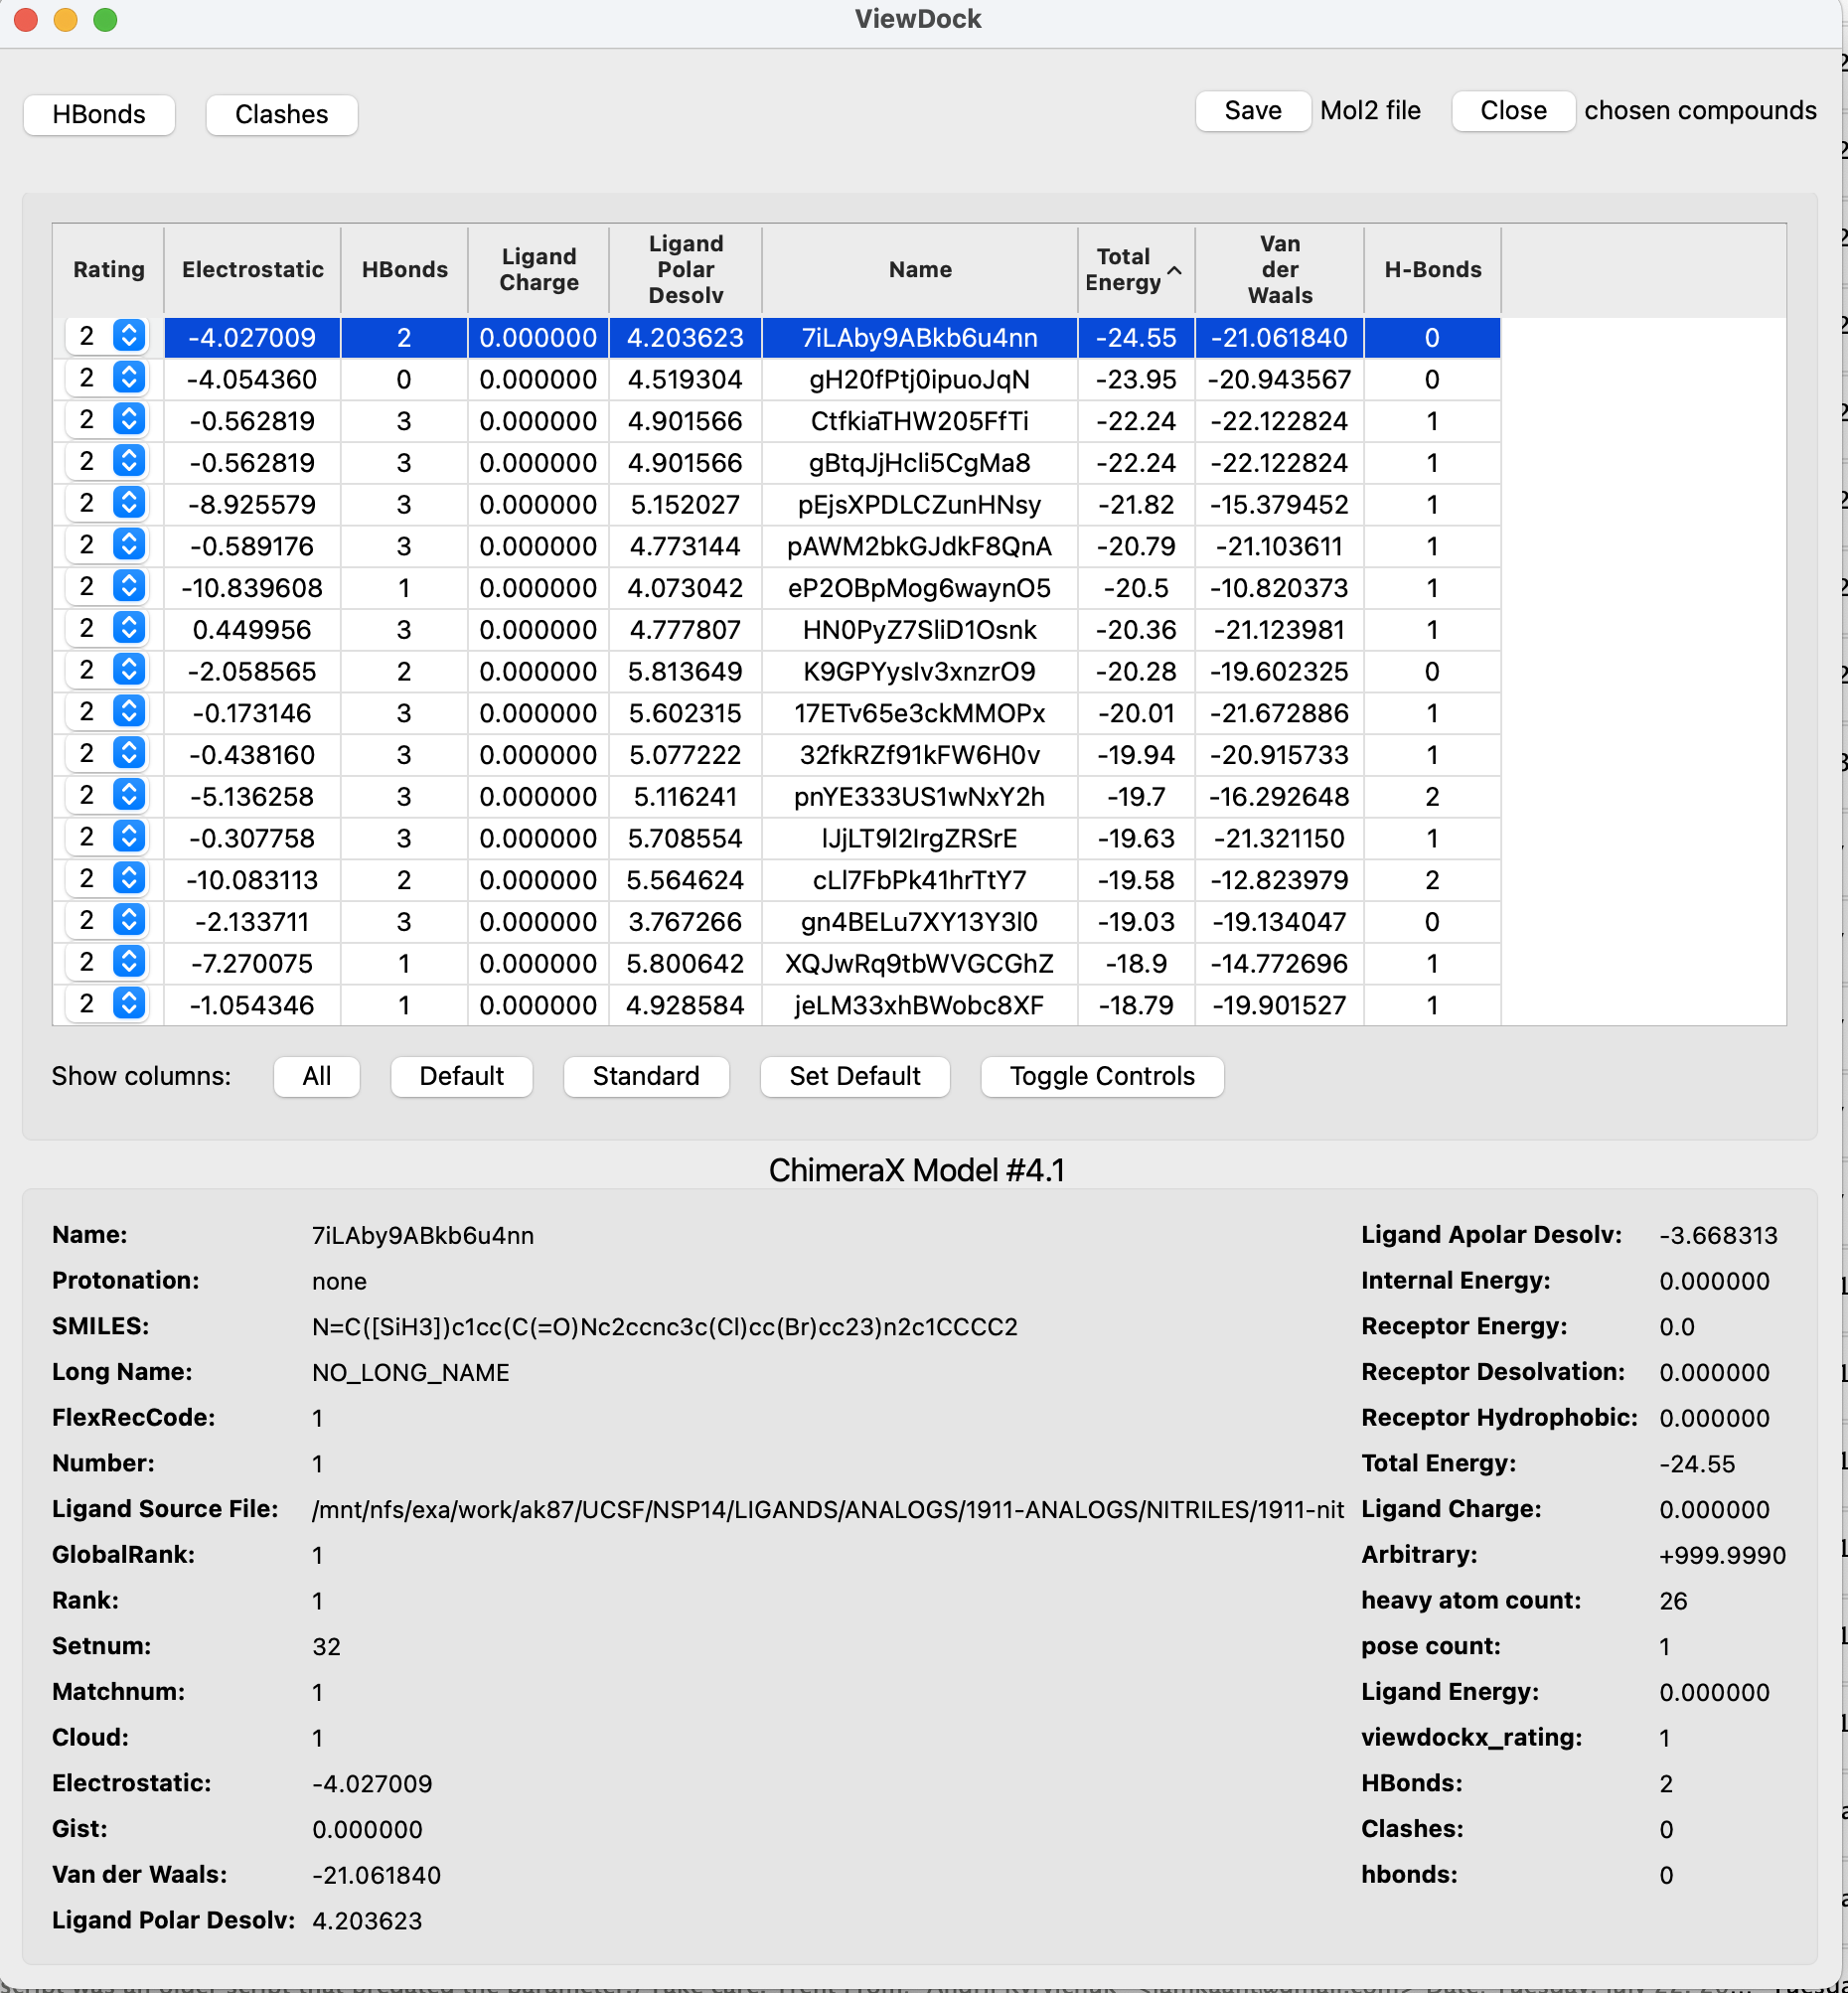
Task: Sort table by Name column header
Action: pyautogui.click(x=919, y=270)
